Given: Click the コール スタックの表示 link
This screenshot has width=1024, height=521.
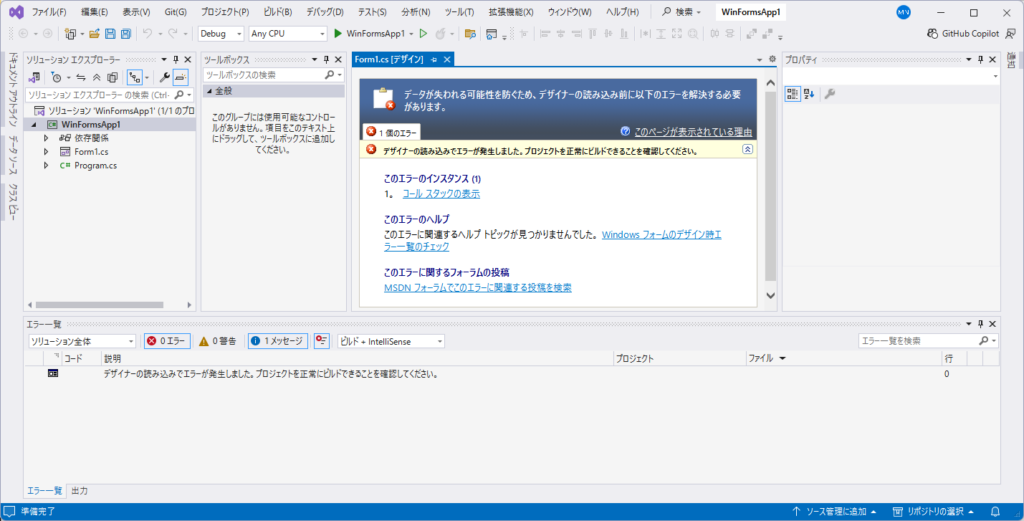Looking at the screenshot, I should tap(441, 194).
